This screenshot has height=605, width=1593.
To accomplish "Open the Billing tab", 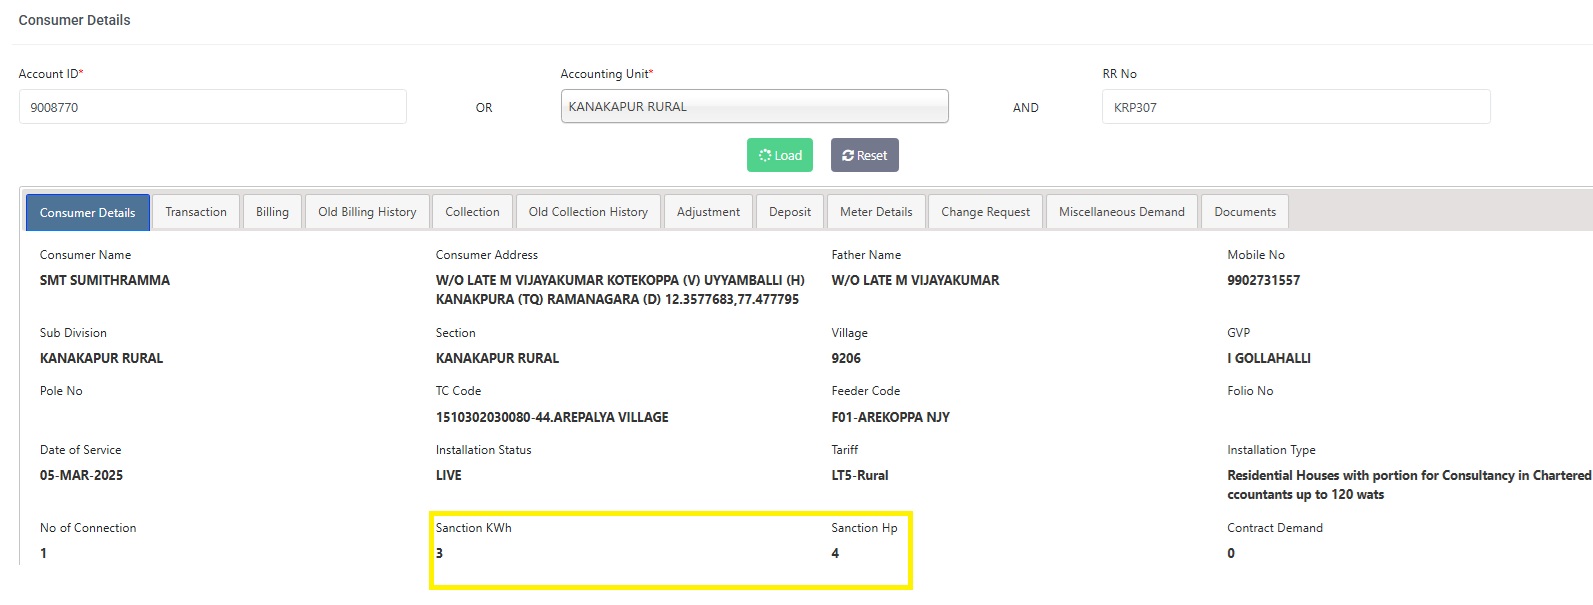I will pos(272,212).
